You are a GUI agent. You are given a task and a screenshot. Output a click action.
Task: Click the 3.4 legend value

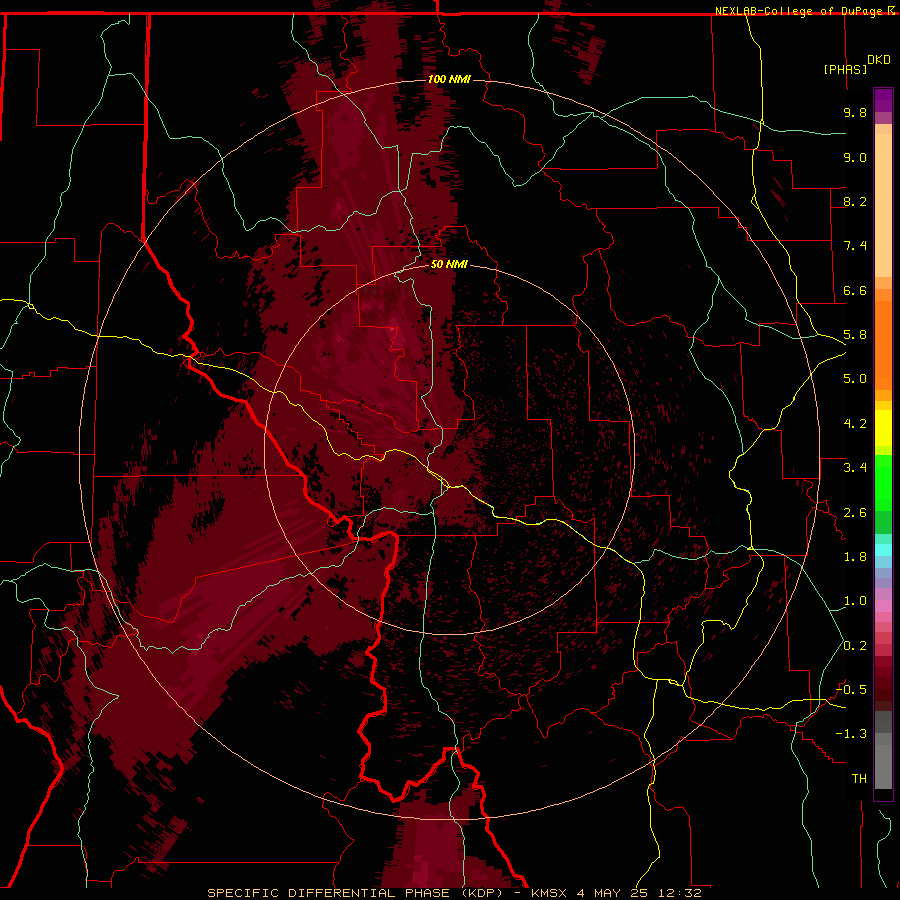(855, 468)
